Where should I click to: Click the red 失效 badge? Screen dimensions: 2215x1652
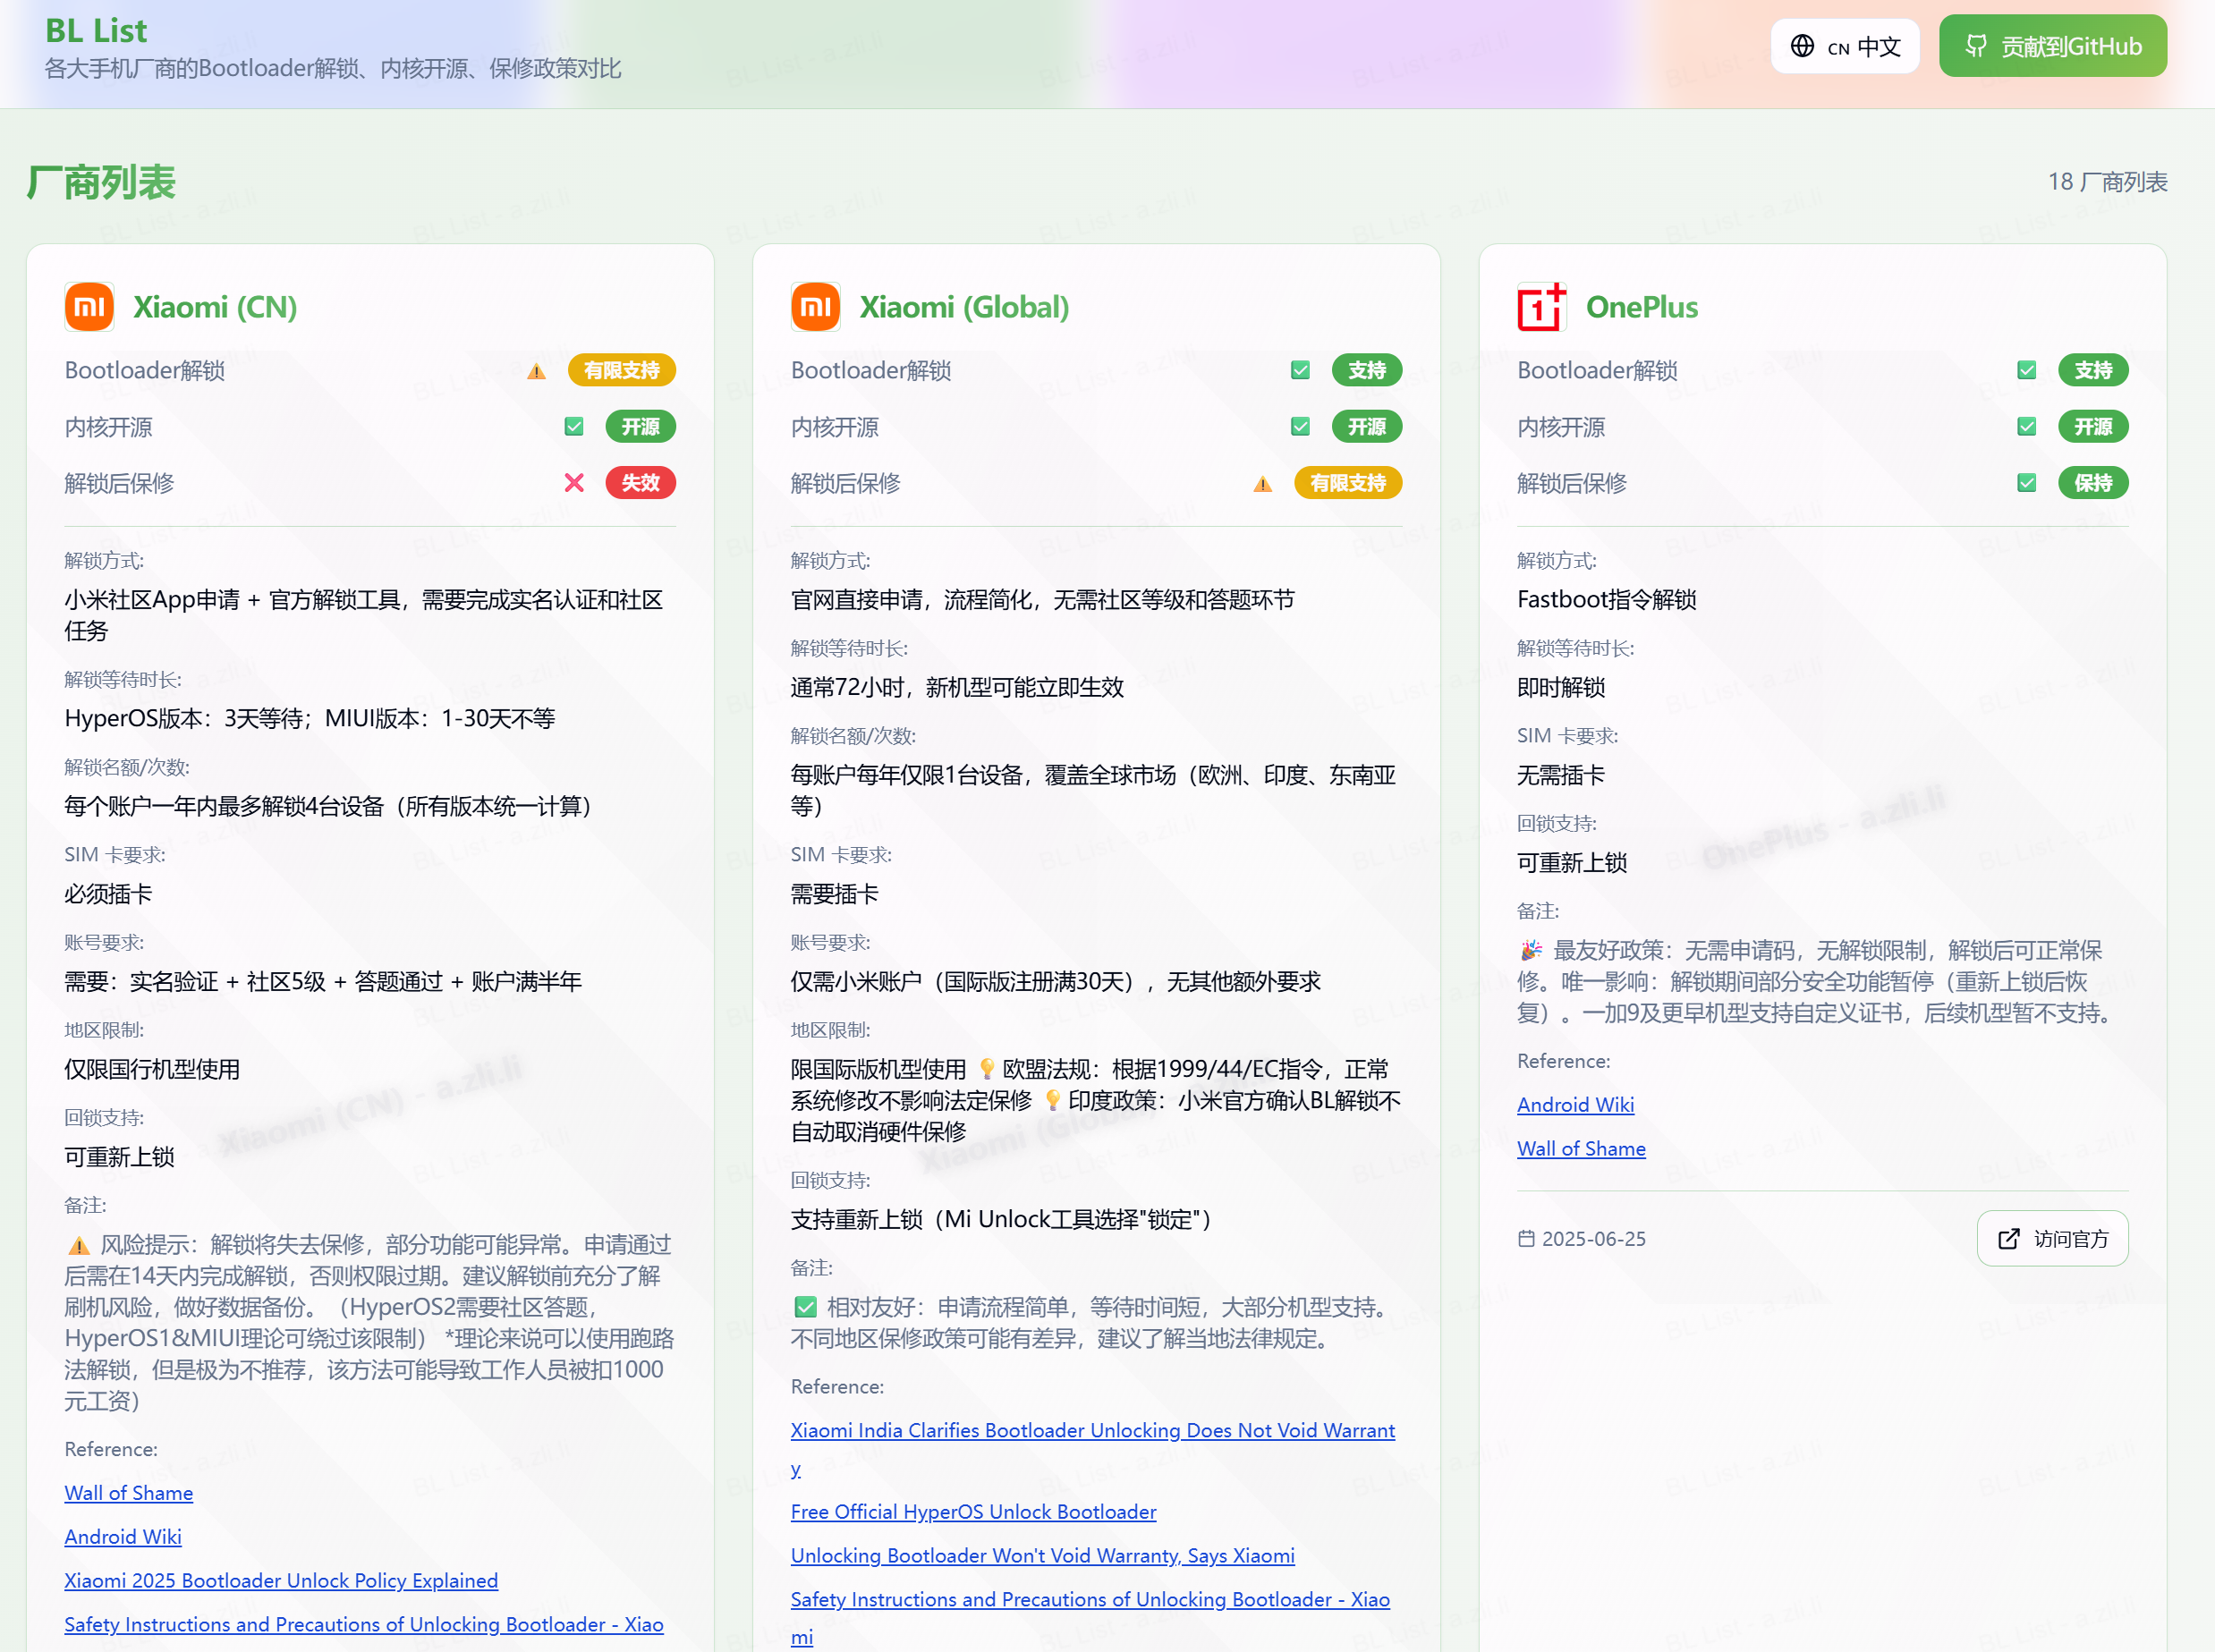(x=641, y=483)
